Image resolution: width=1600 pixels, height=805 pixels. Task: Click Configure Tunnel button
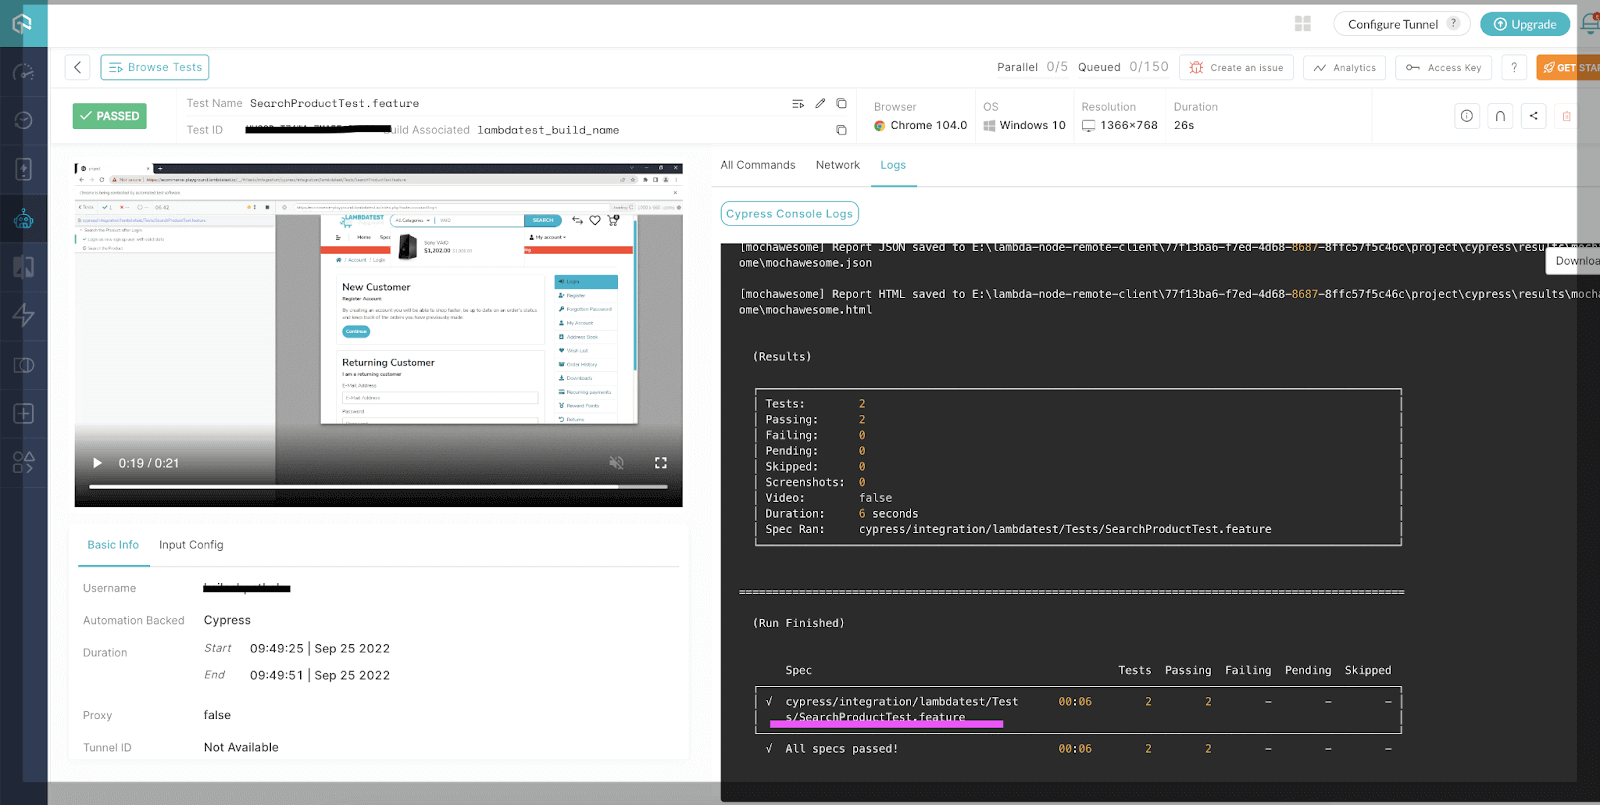pos(1400,24)
